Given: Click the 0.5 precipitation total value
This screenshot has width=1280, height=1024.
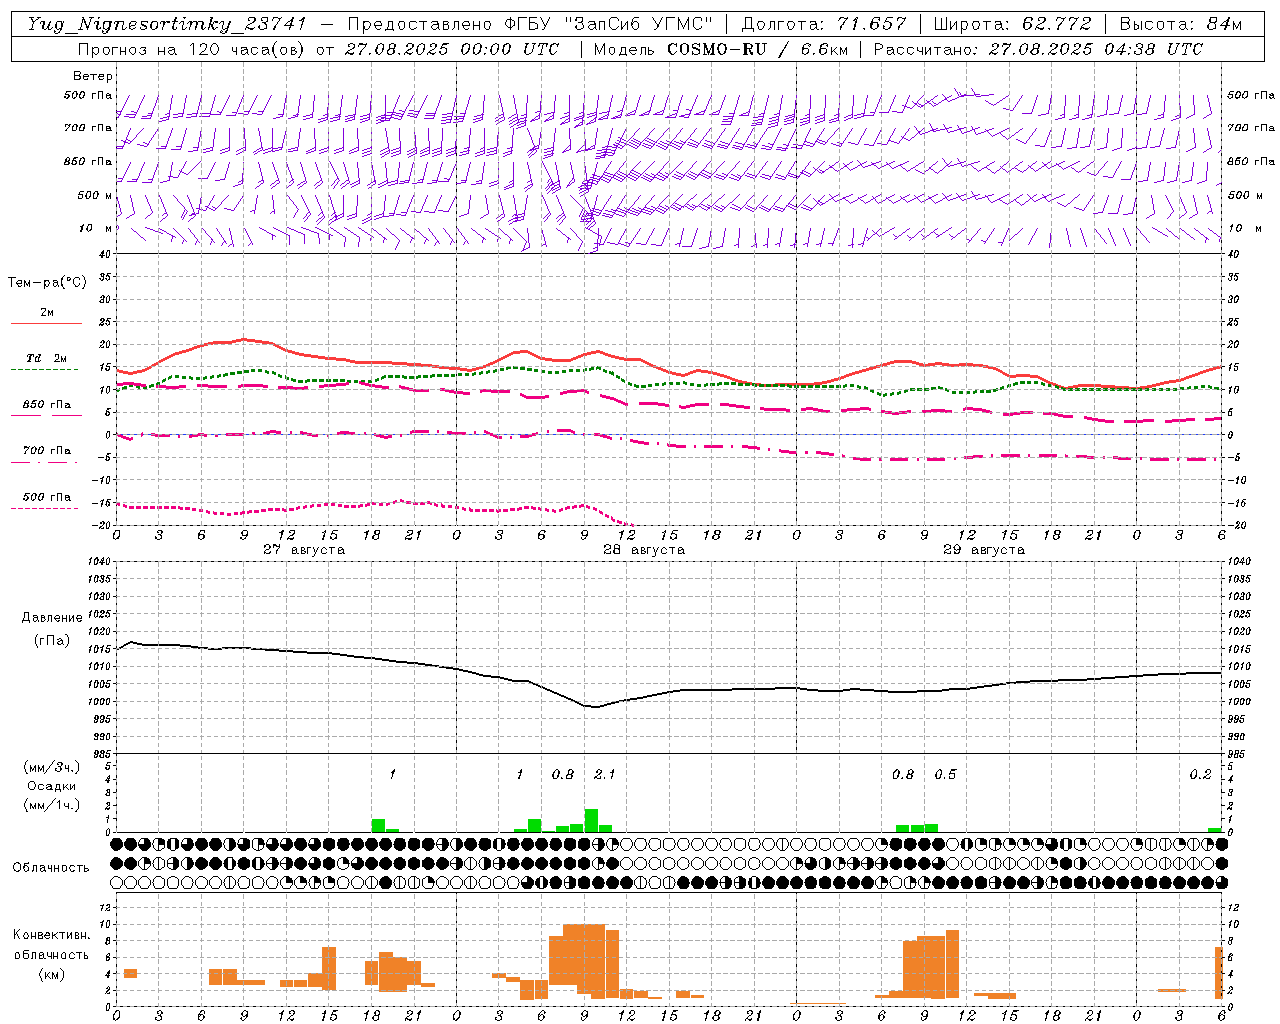Looking at the screenshot, I should [945, 774].
